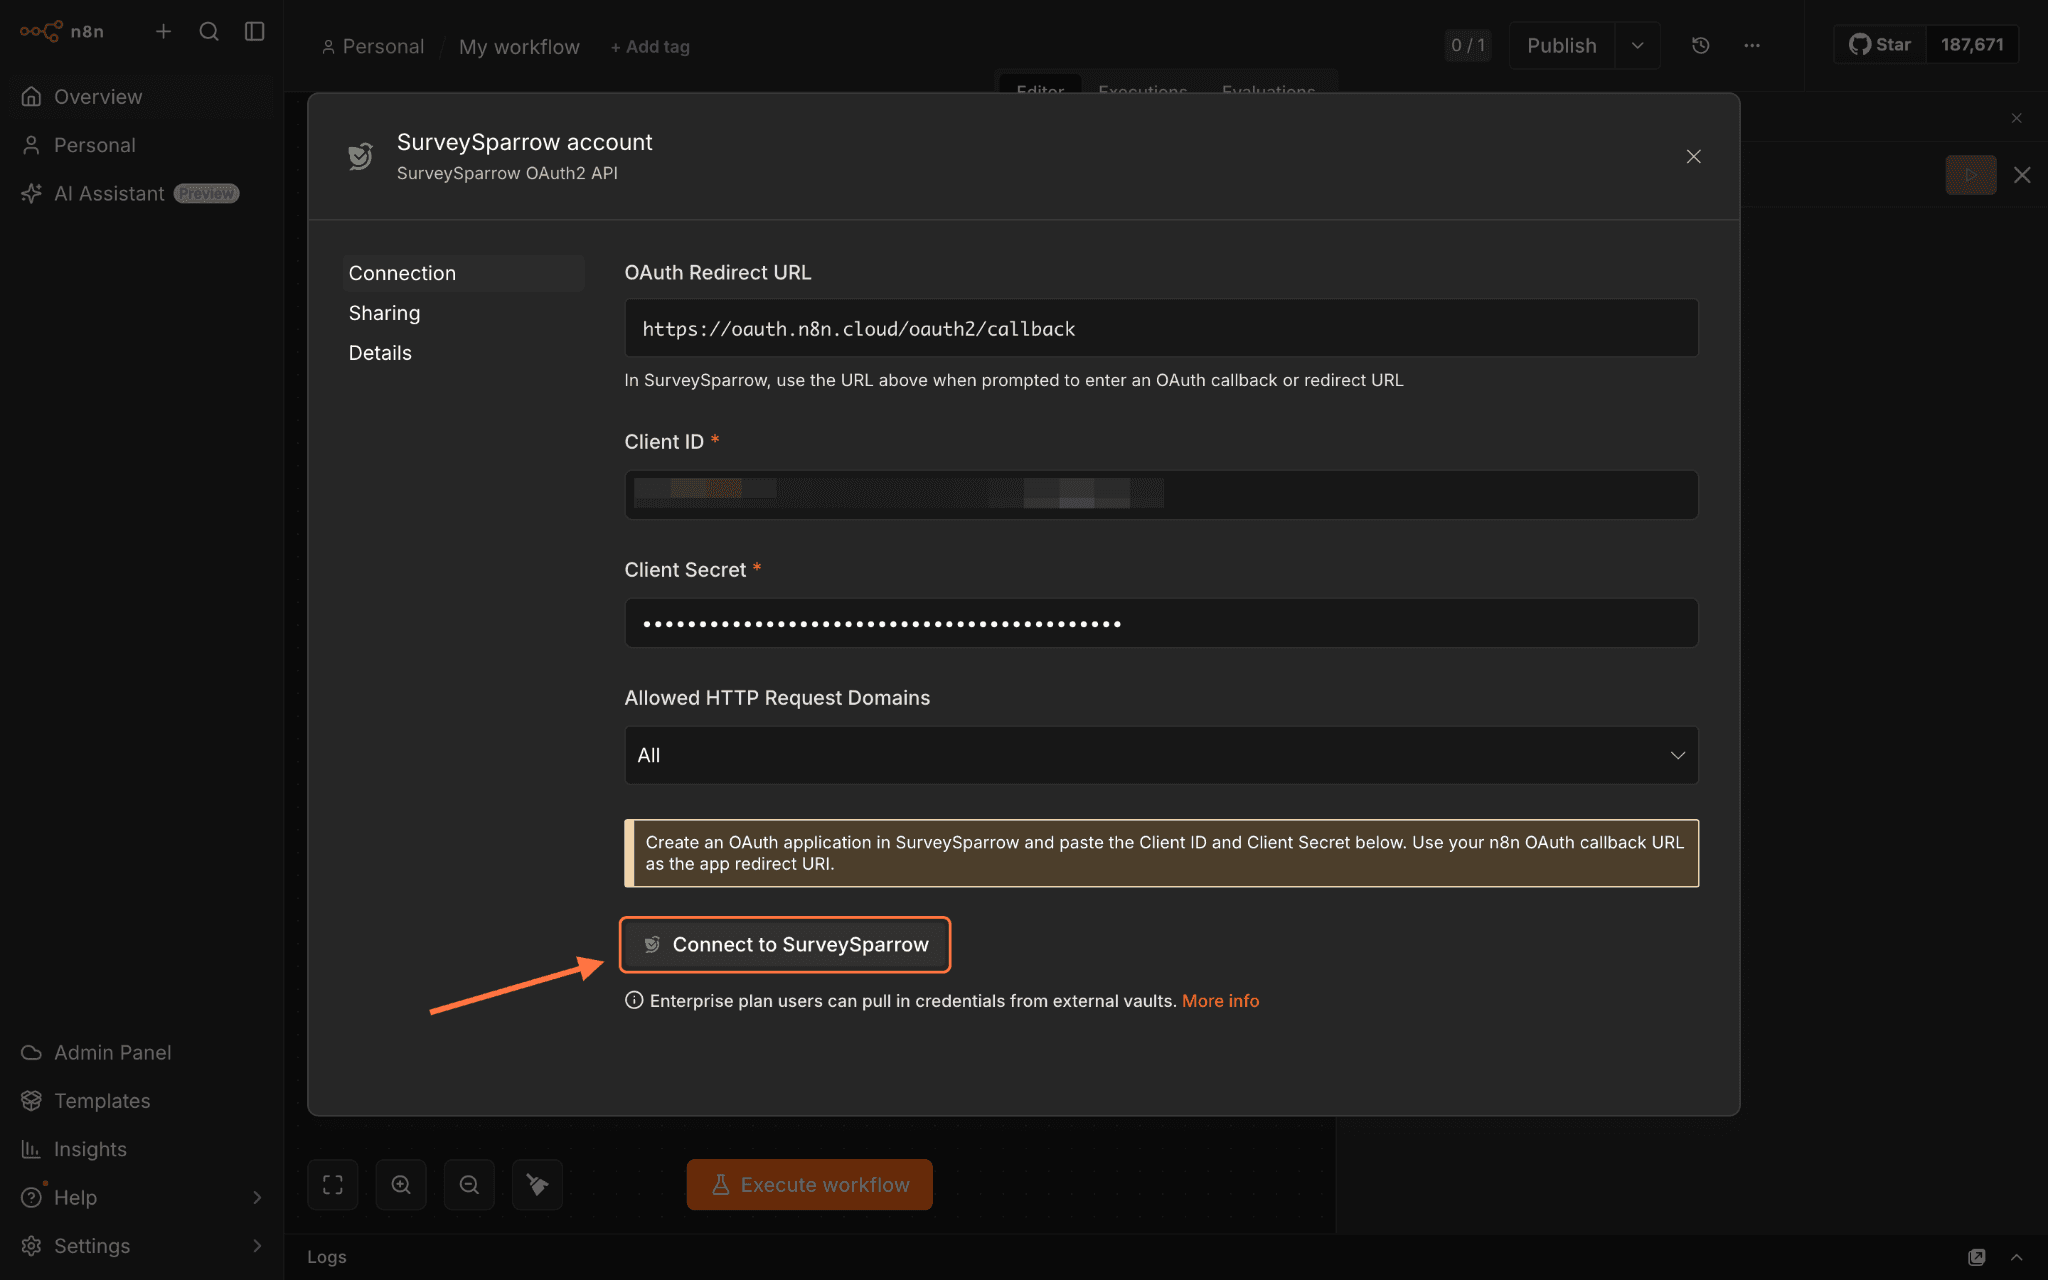
Task: Expand Logs panel with chevron up
Action: click(2017, 1257)
